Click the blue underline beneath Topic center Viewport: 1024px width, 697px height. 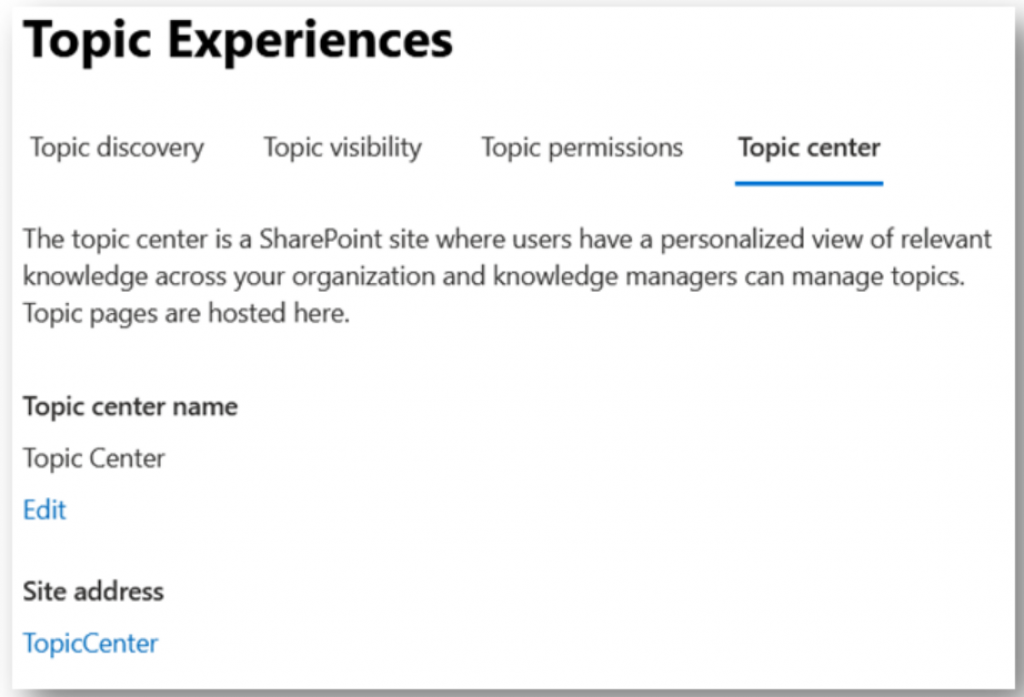click(x=809, y=184)
